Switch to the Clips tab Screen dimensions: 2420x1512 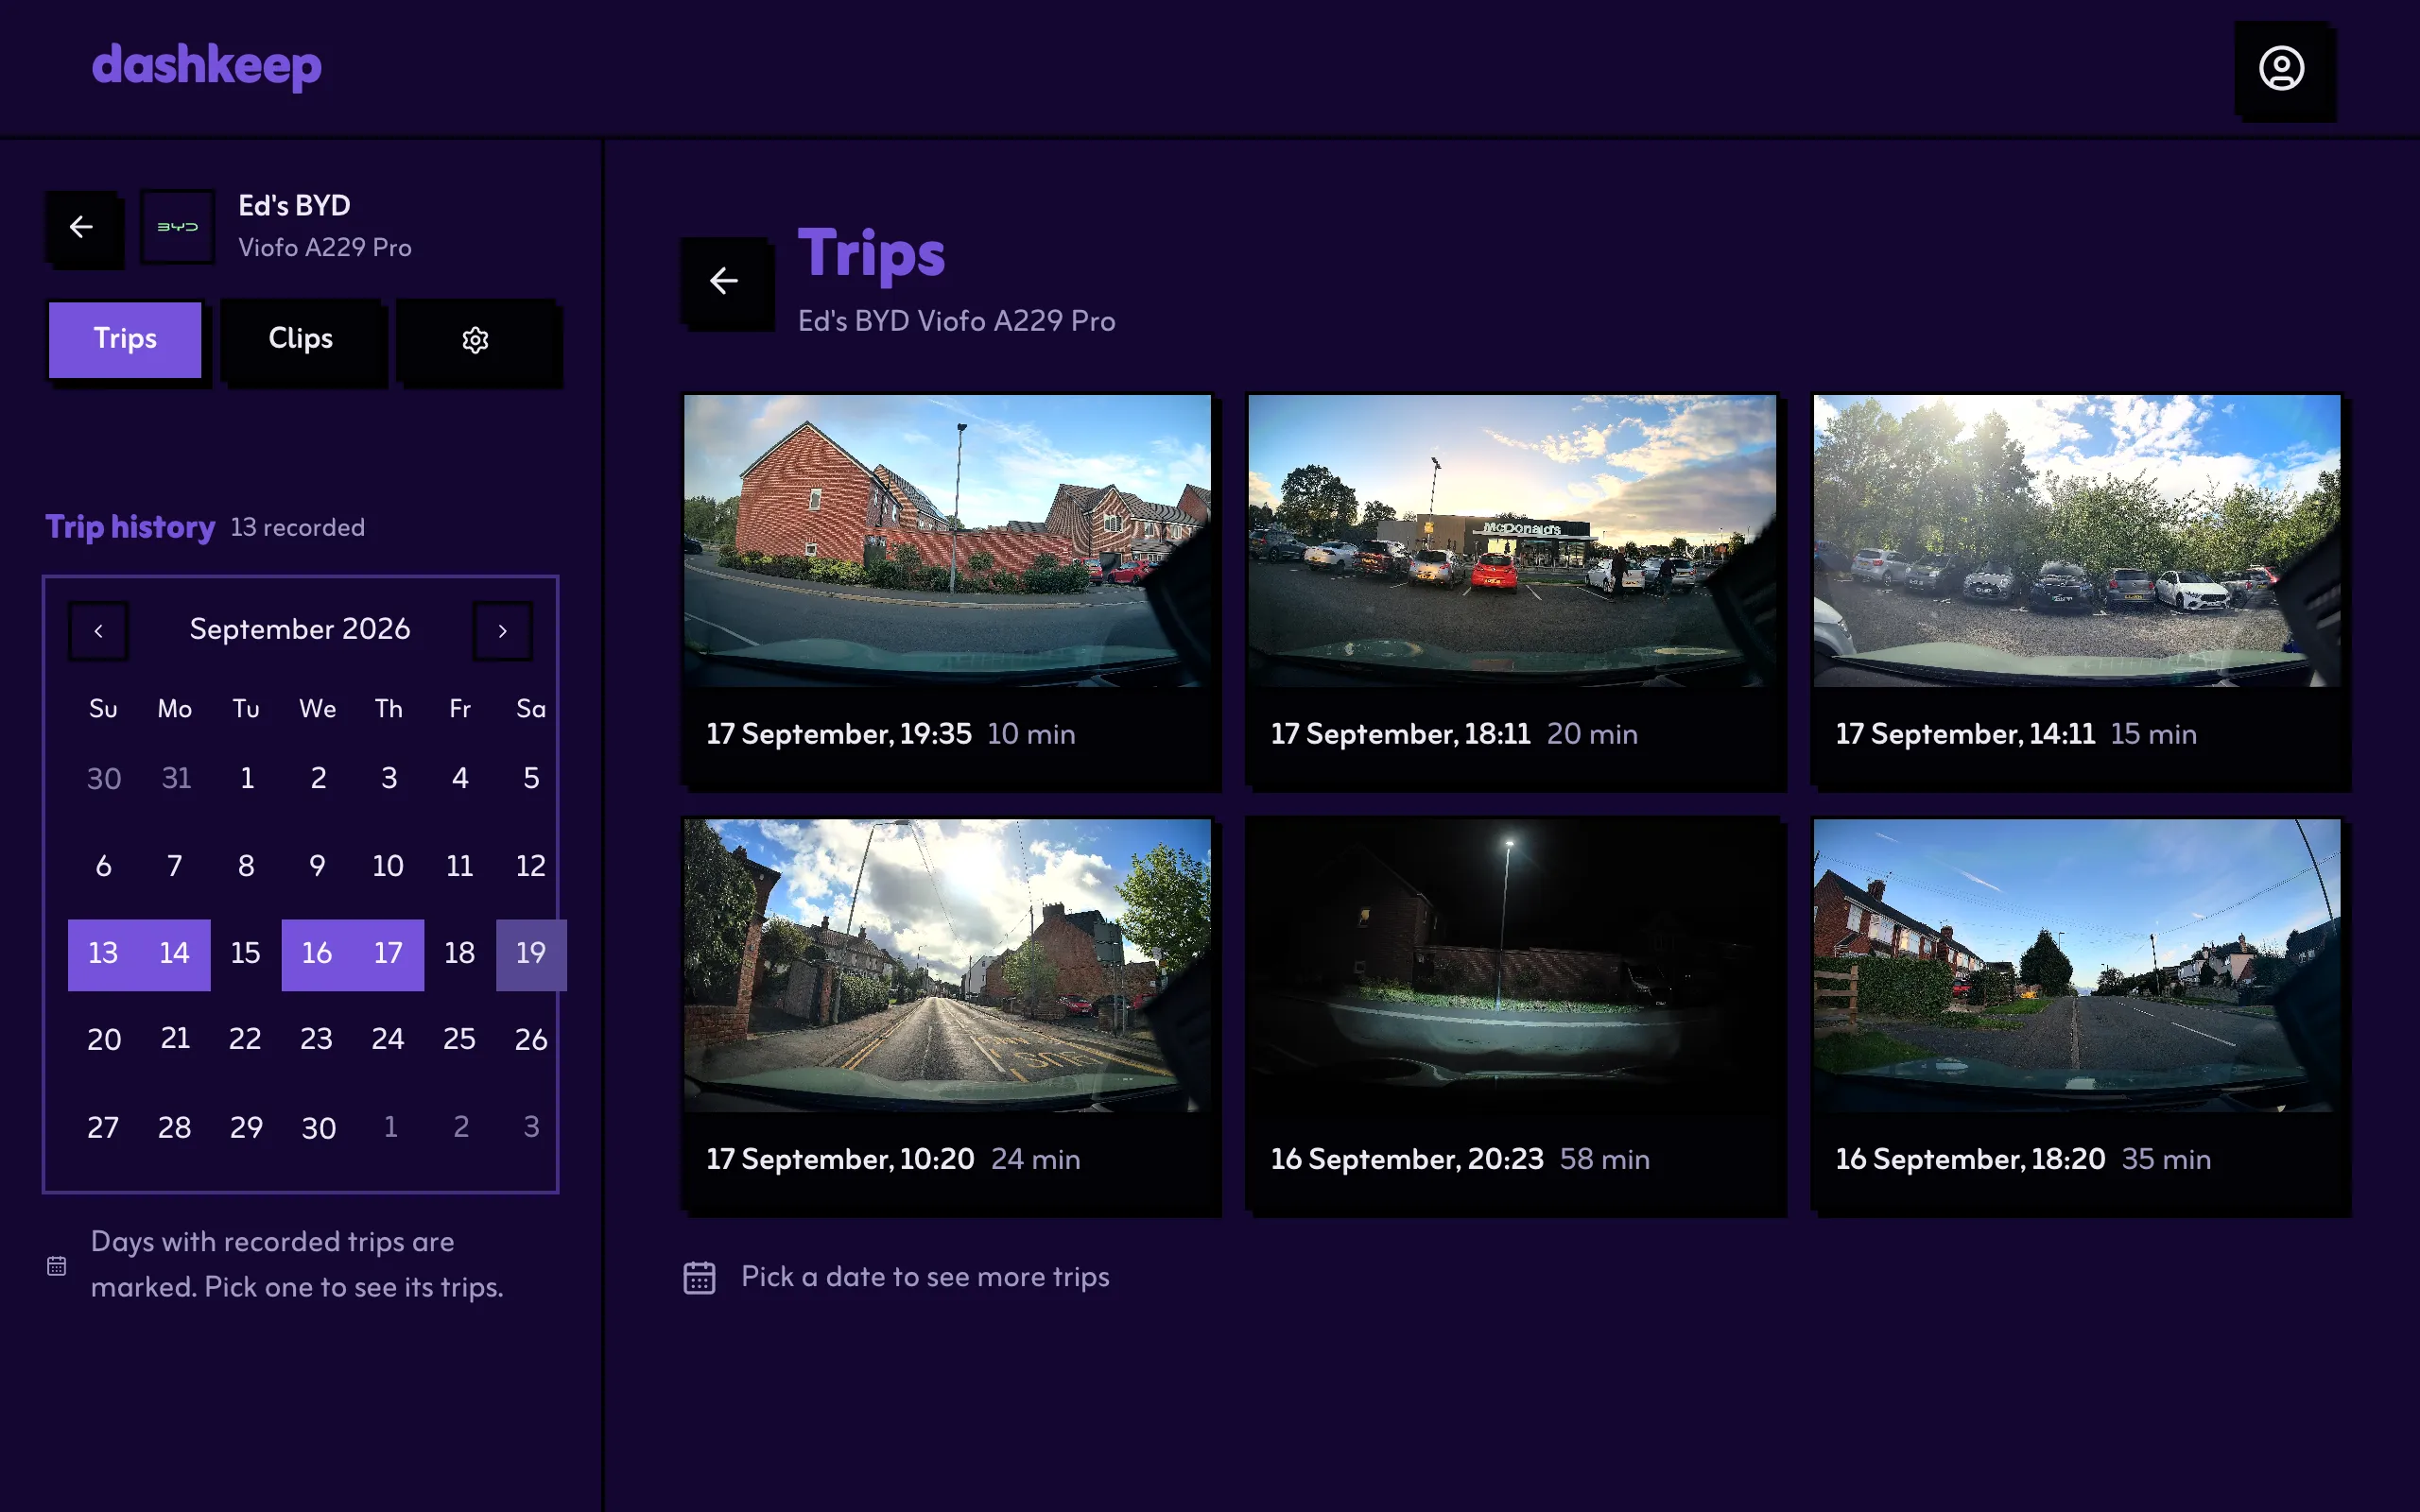pos(301,339)
